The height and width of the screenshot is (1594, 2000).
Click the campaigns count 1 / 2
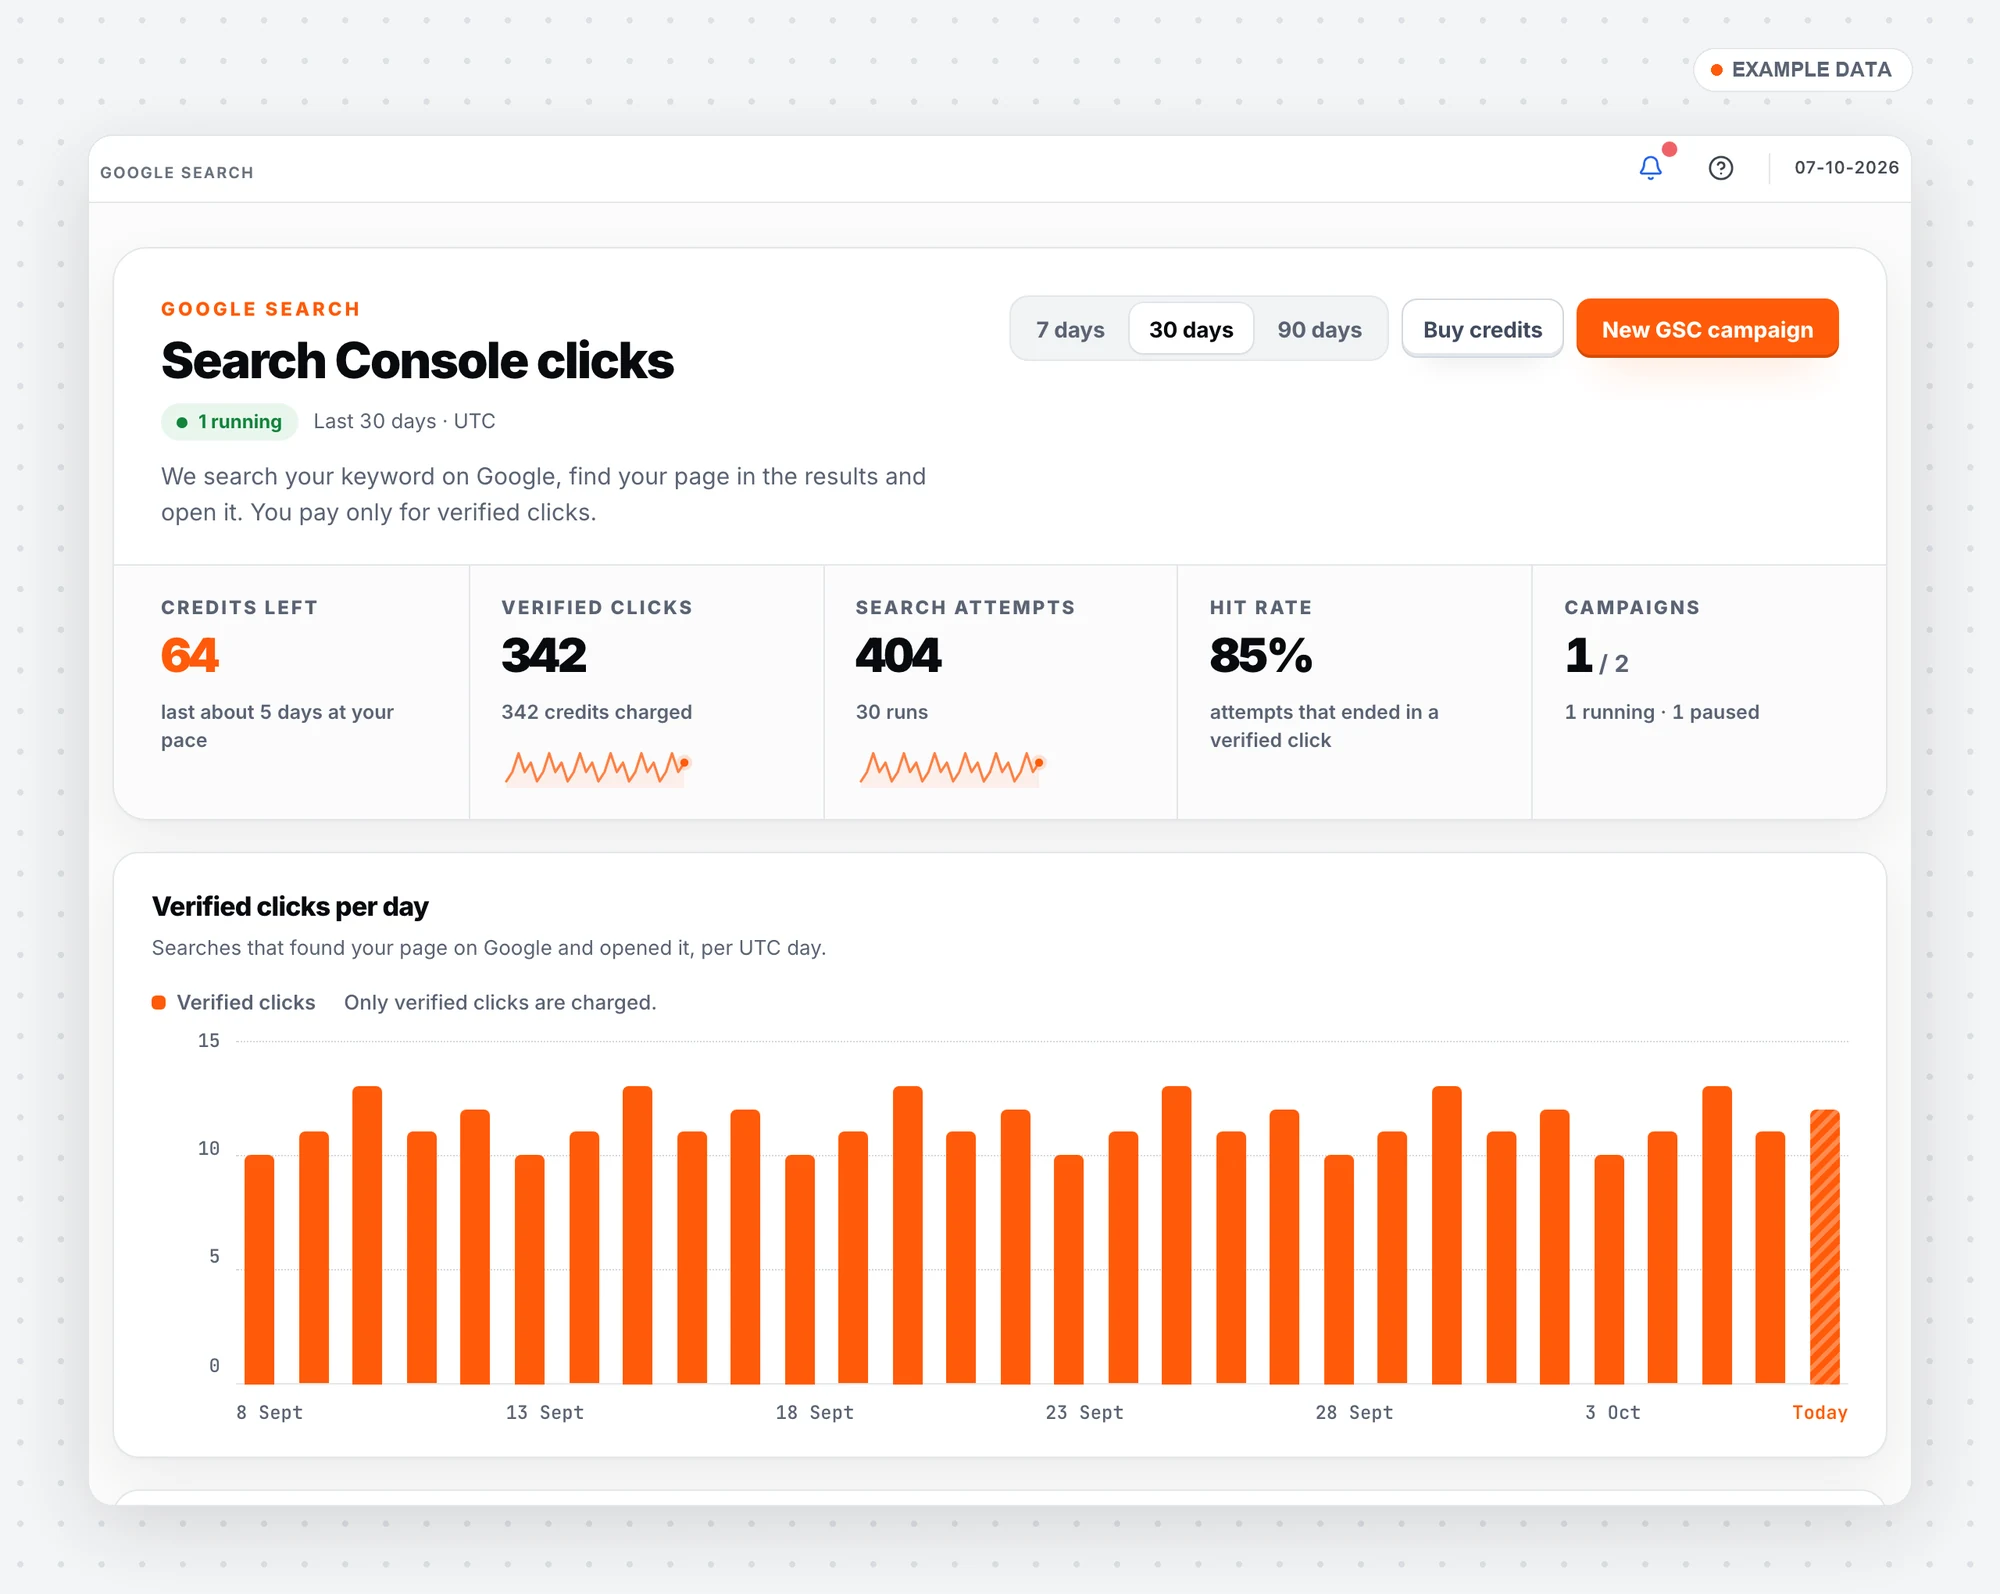tap(1597, 657)
